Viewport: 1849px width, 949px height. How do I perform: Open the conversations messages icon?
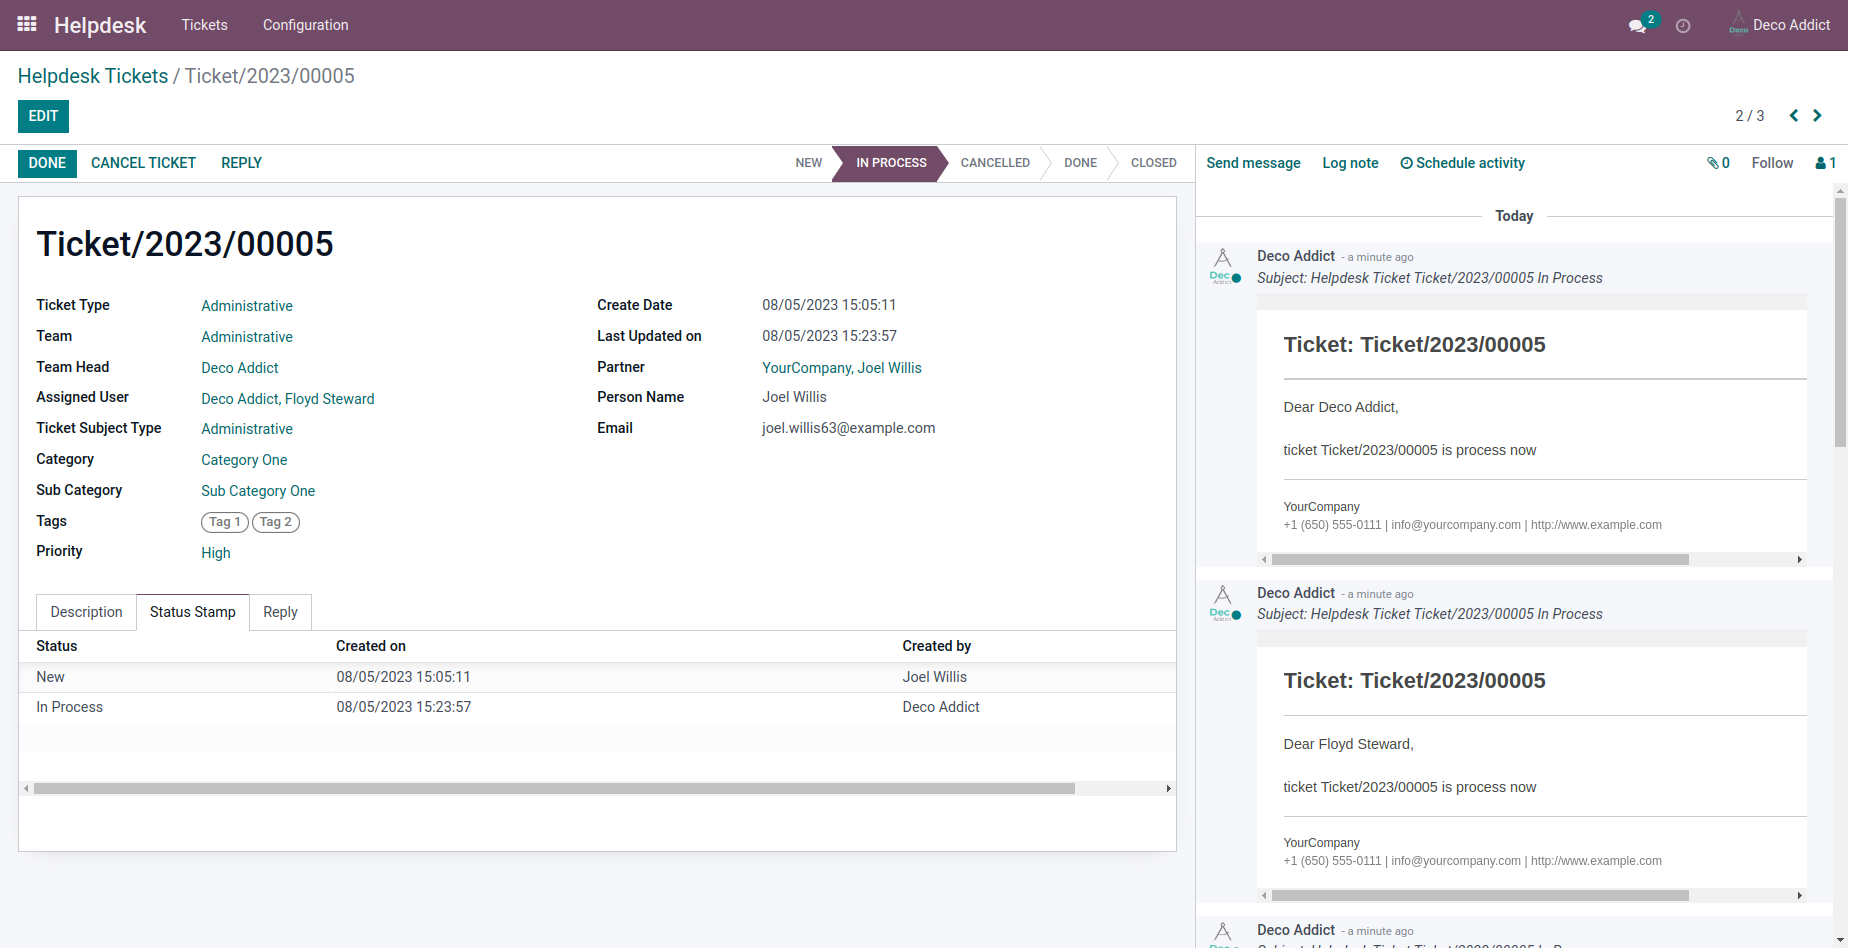(x=1637, y=26)
